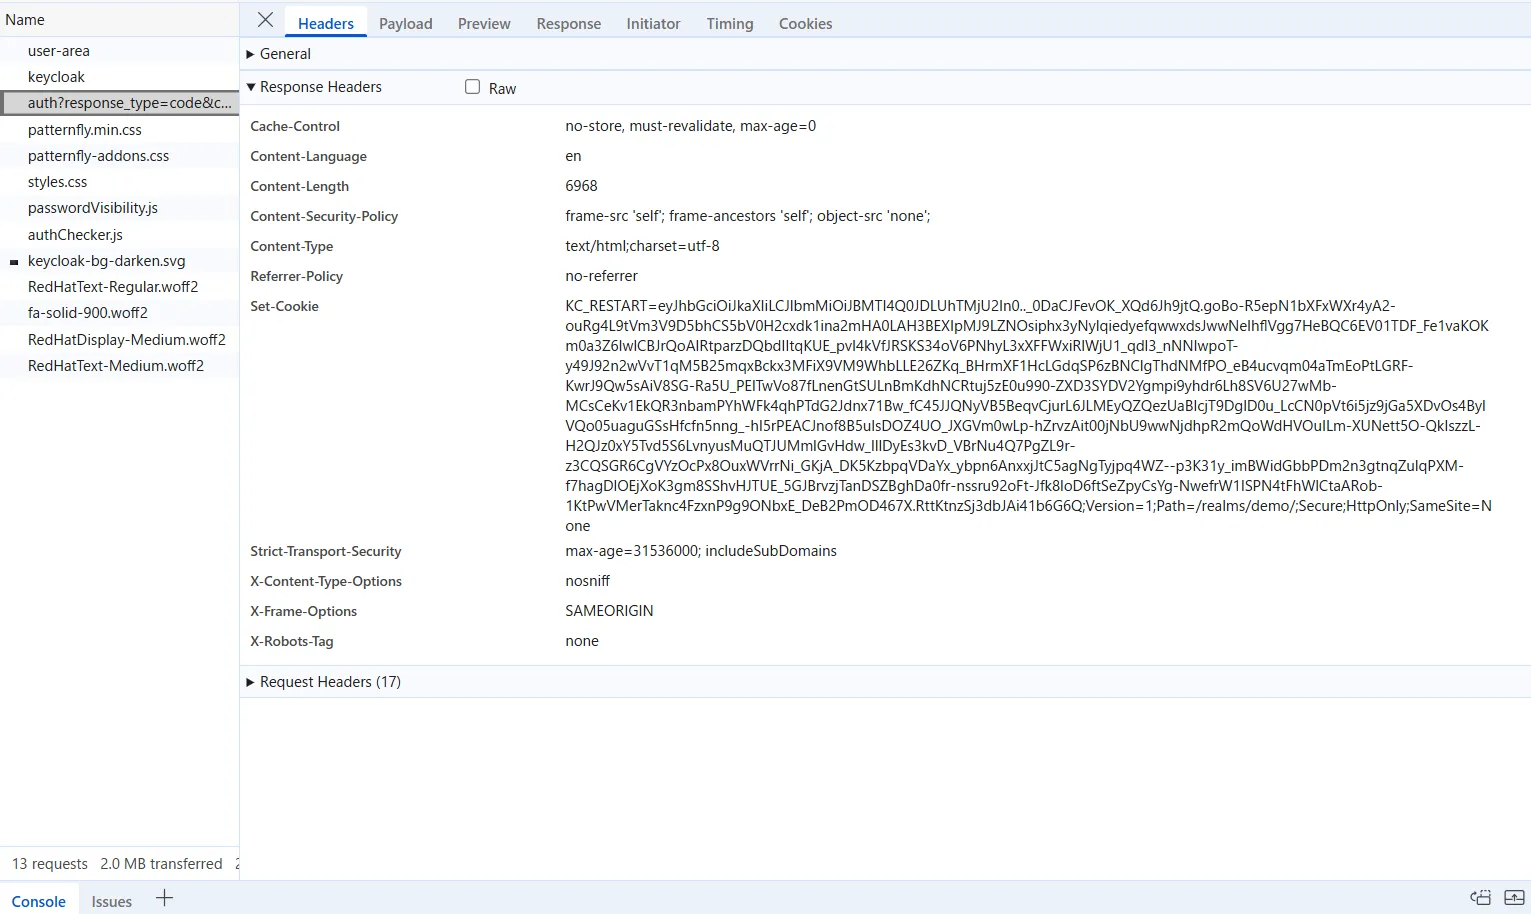Select the patternfly.min.css request
The height and width of the screenshot is (914, 1531).
point(85,130)
